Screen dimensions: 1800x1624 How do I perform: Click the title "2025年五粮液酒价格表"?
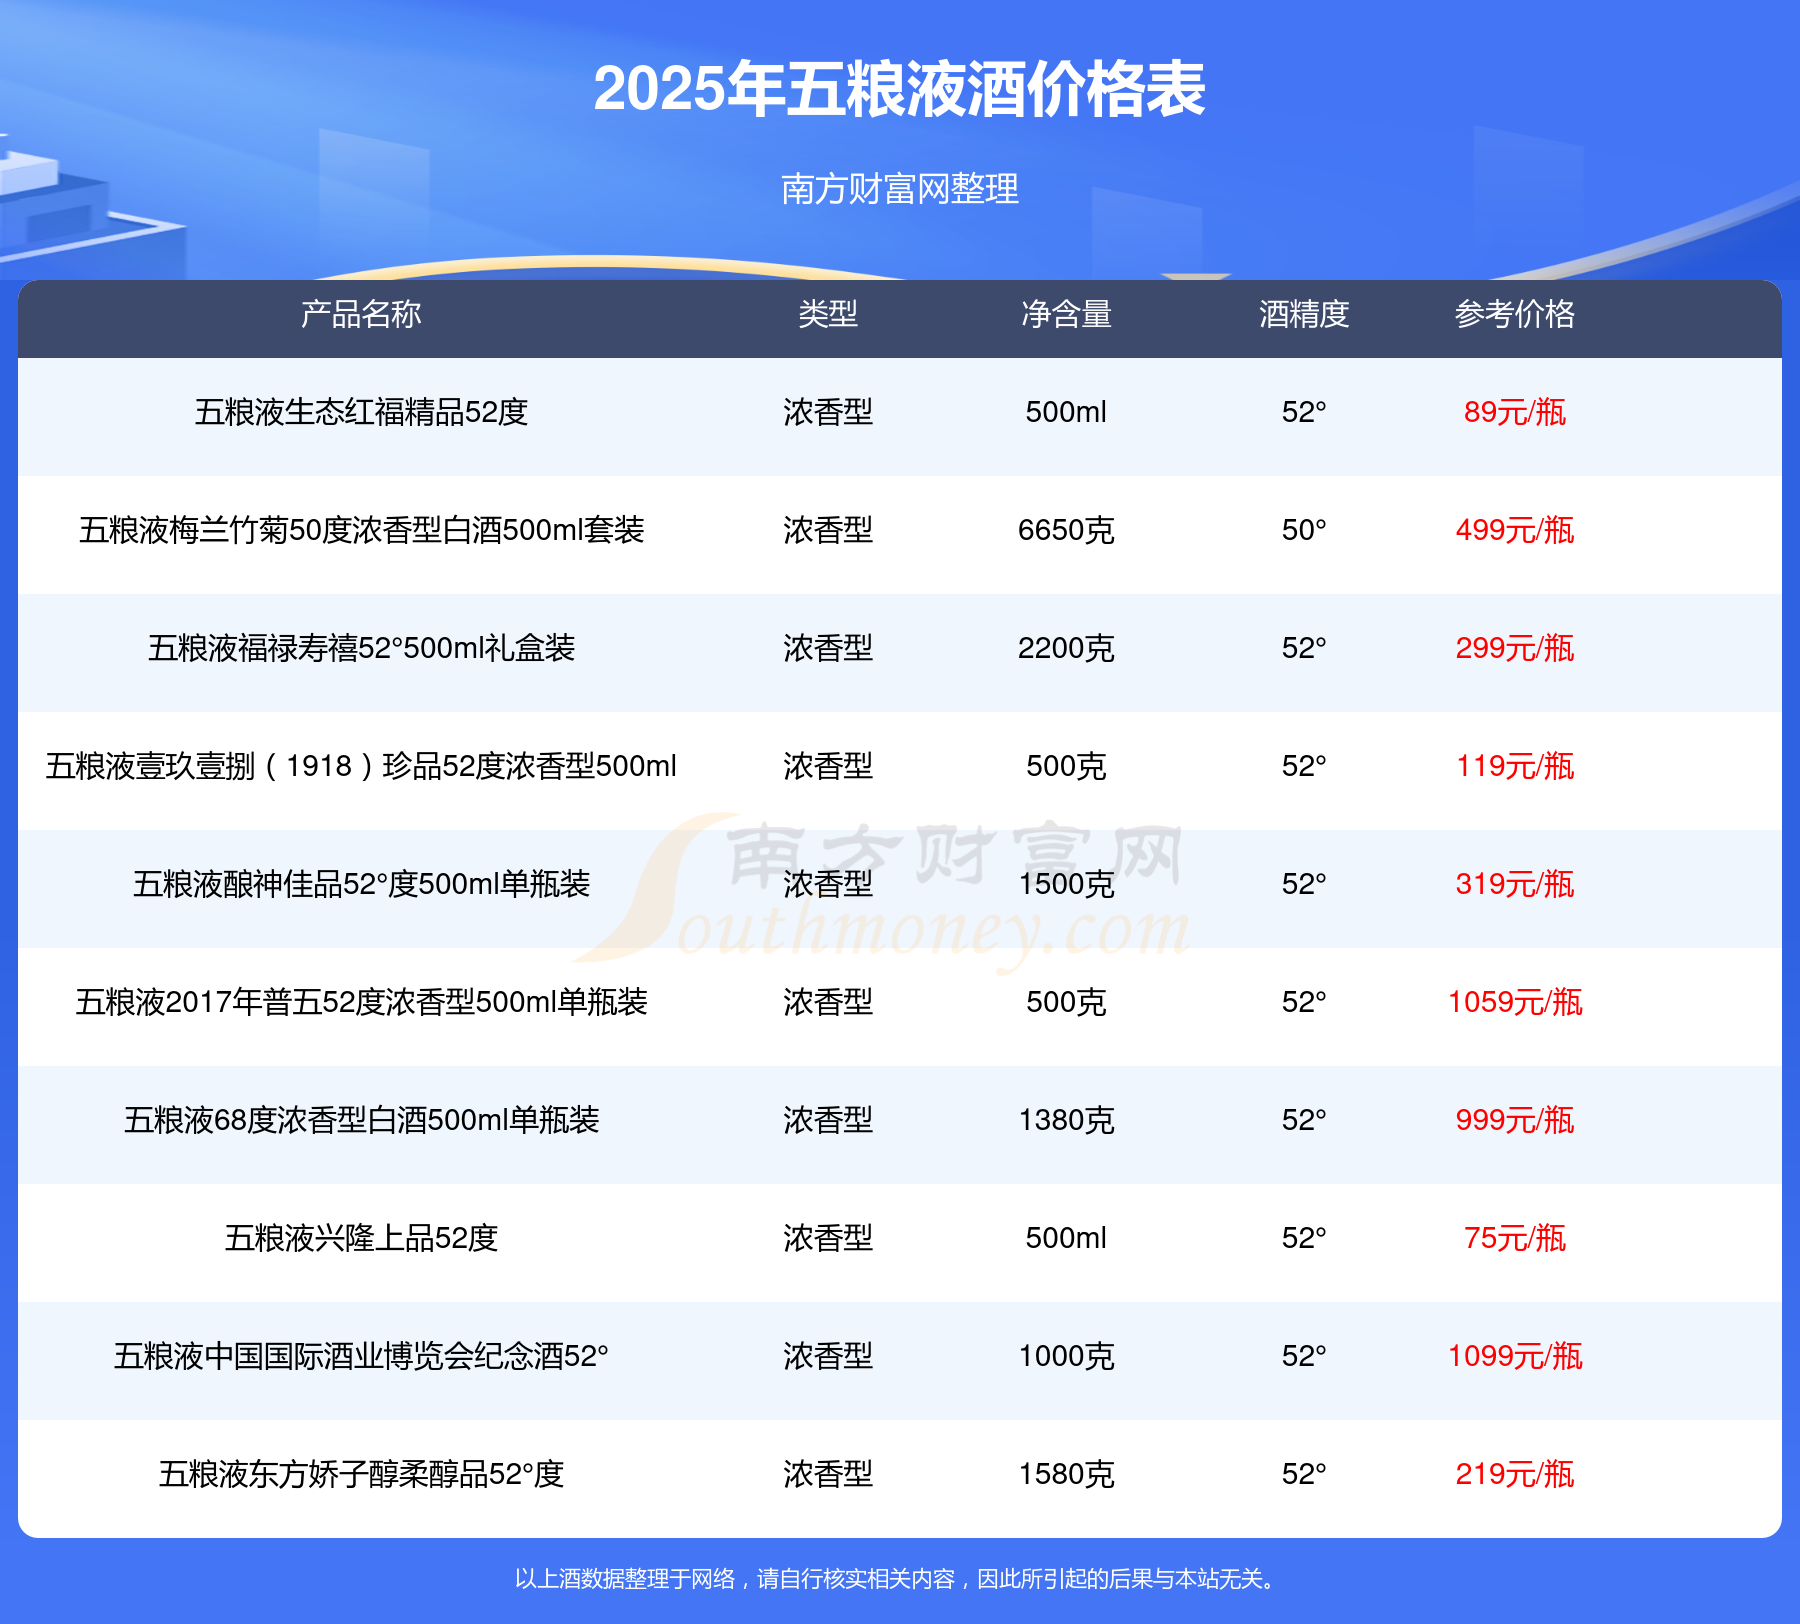coord(899,89)
